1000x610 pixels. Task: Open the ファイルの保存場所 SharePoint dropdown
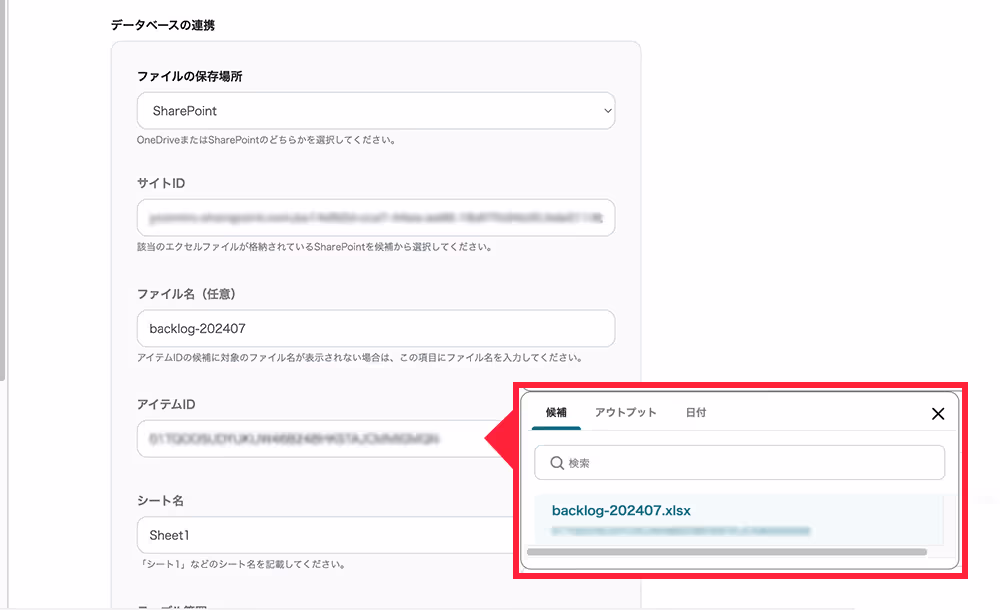(x=376, y=111)
